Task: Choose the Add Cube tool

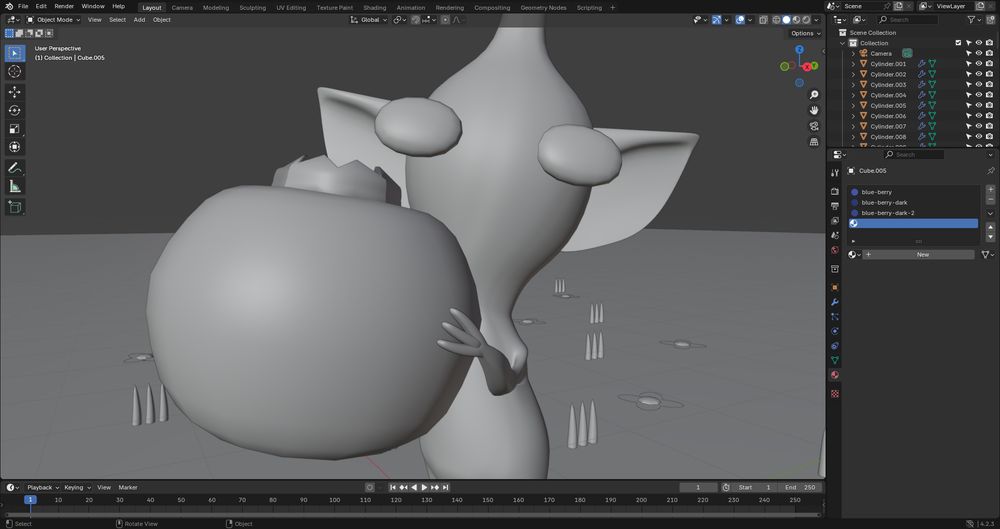Action: point(15,207)
